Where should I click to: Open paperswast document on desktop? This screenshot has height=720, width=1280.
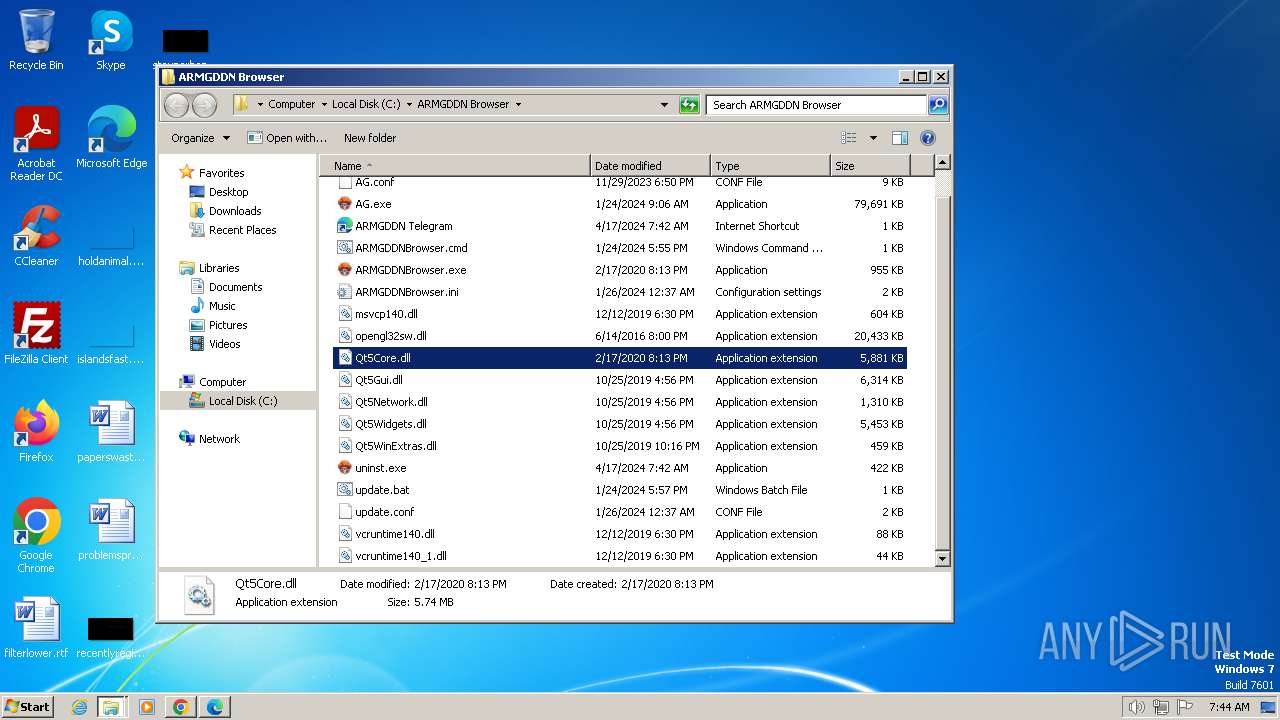111,432
